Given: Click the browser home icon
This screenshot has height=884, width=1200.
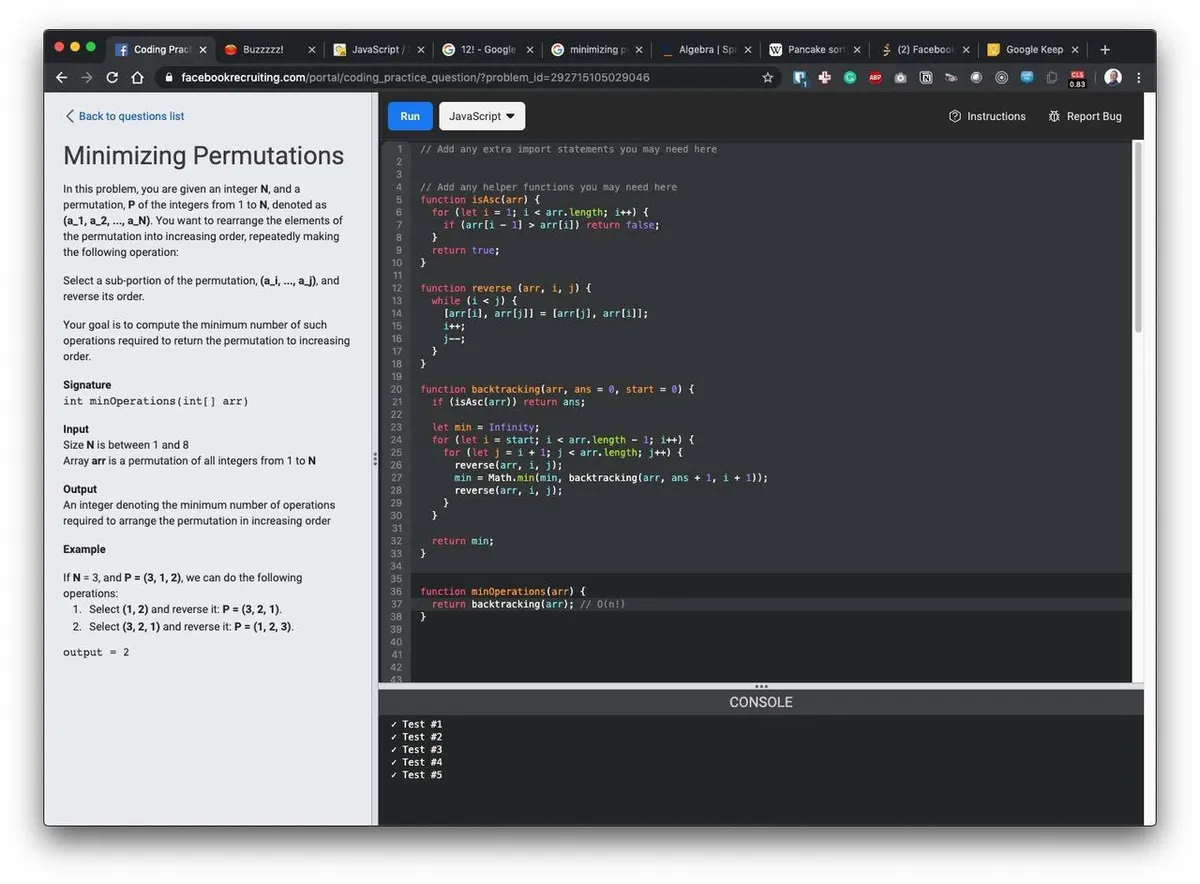Looking at the screenshot, I should tap(138, 78).
